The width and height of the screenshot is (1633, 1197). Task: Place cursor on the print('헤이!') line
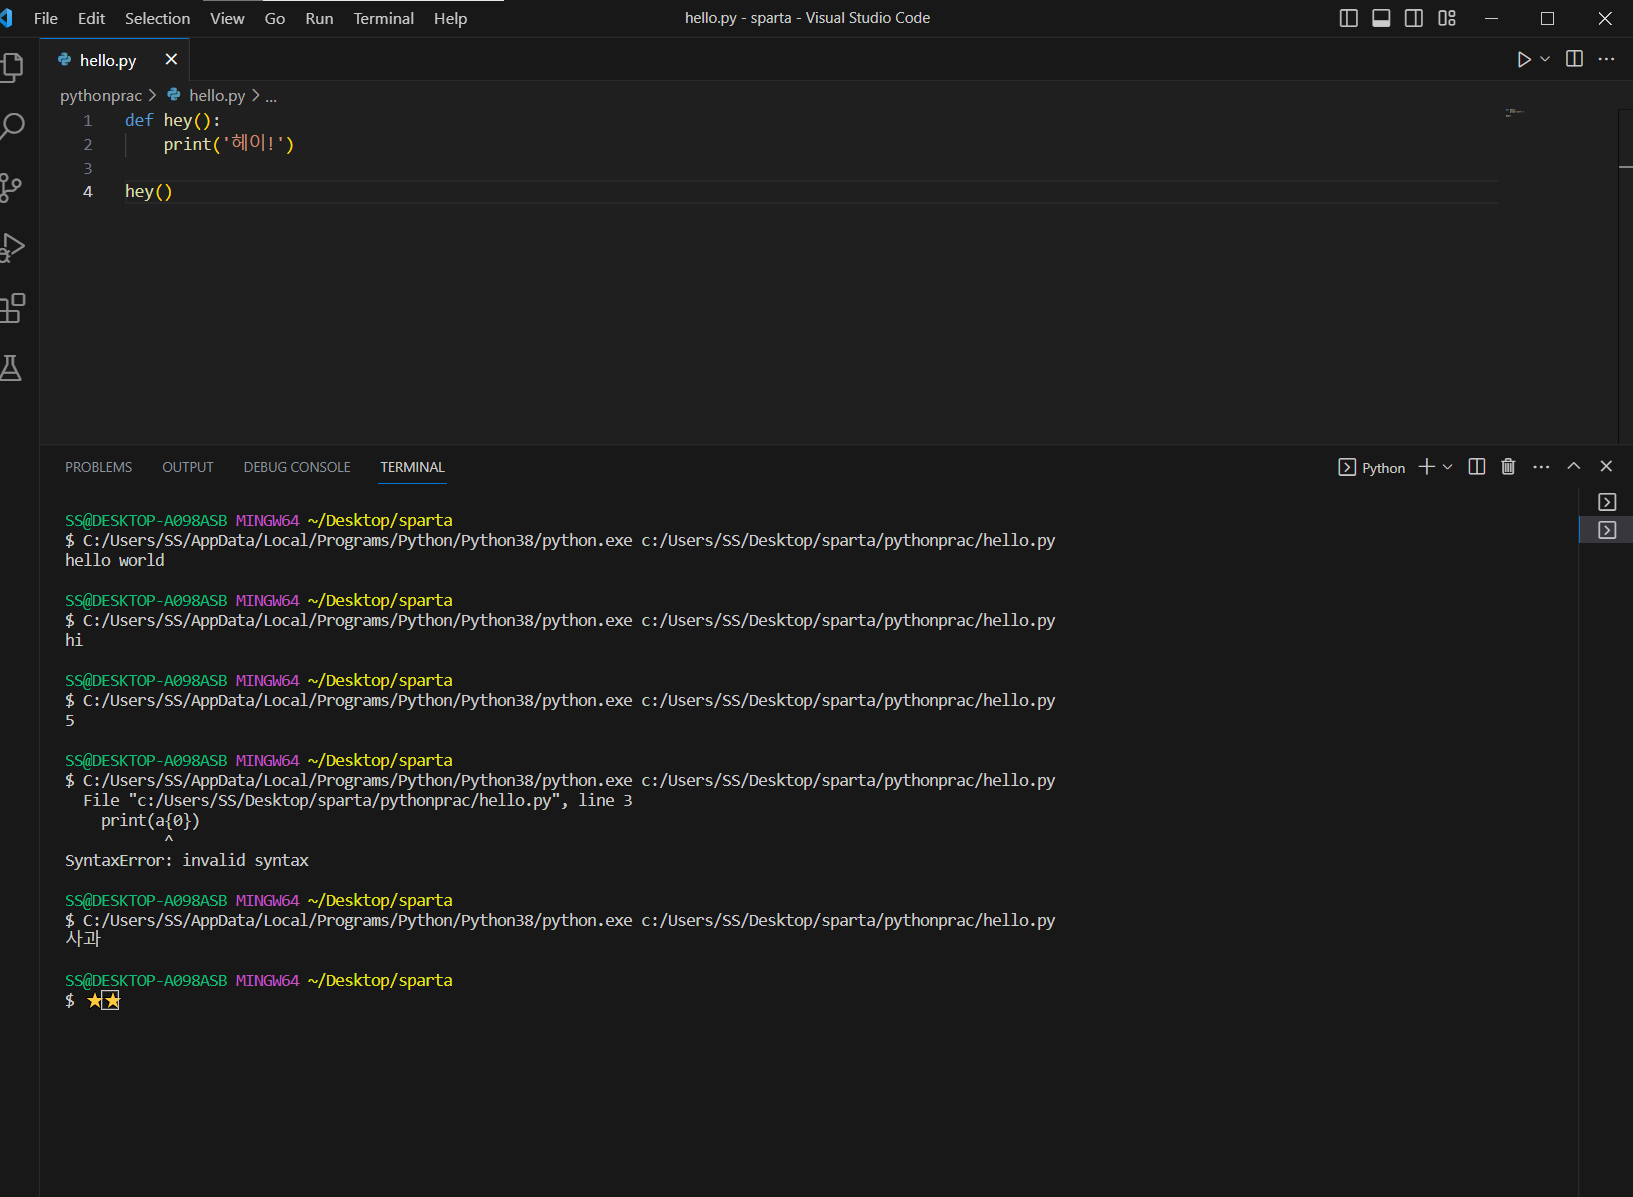click(x=229, y=144)
